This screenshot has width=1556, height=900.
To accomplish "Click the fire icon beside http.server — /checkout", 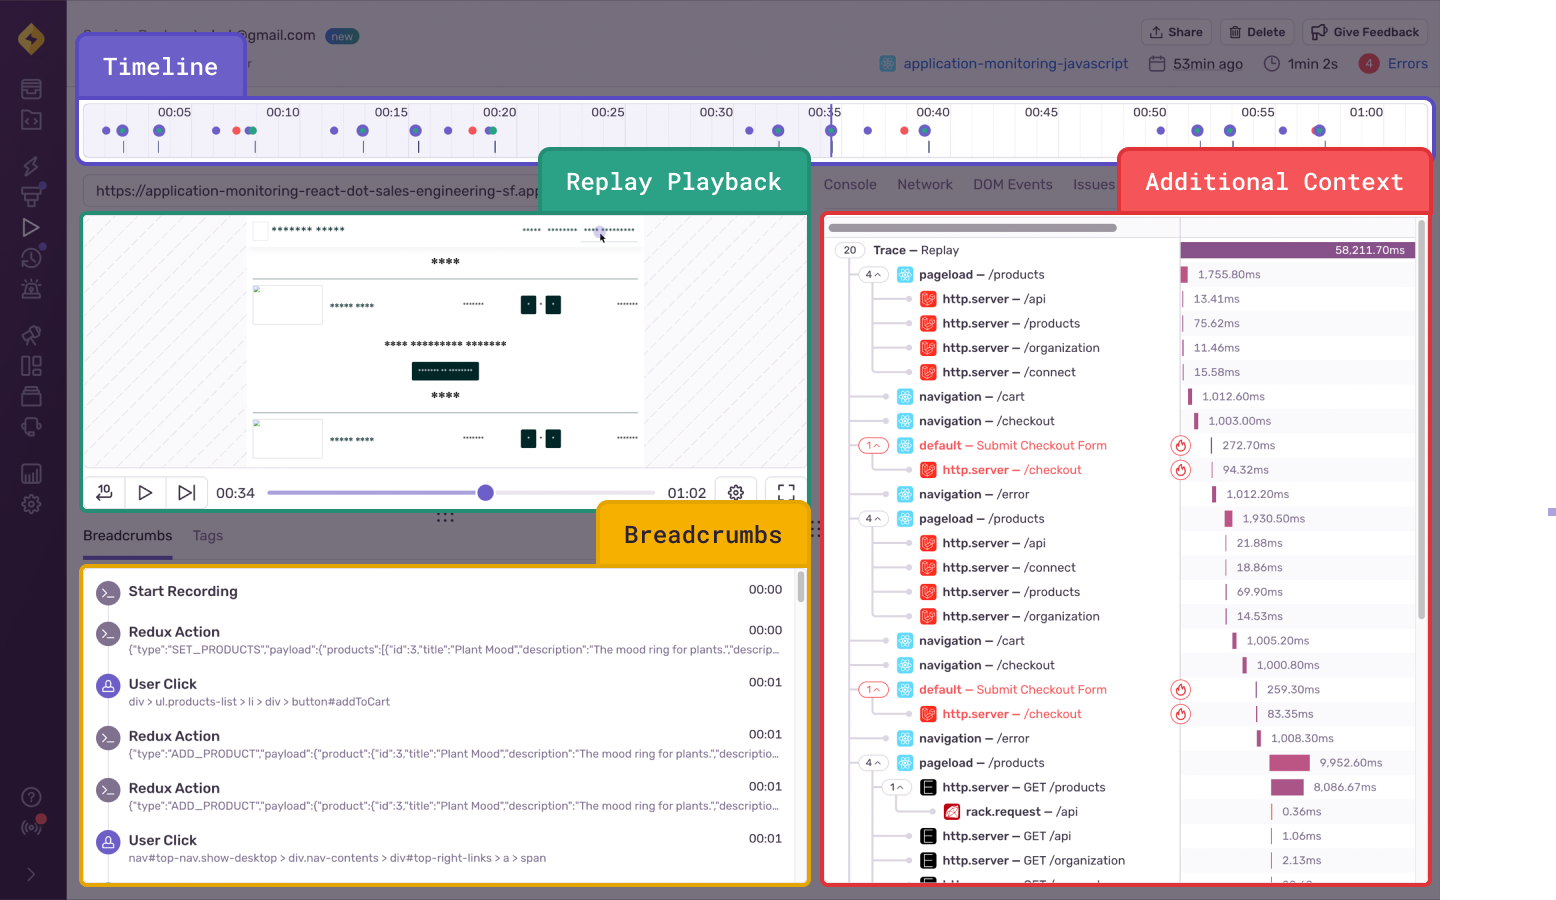I will coord(1181,470).
